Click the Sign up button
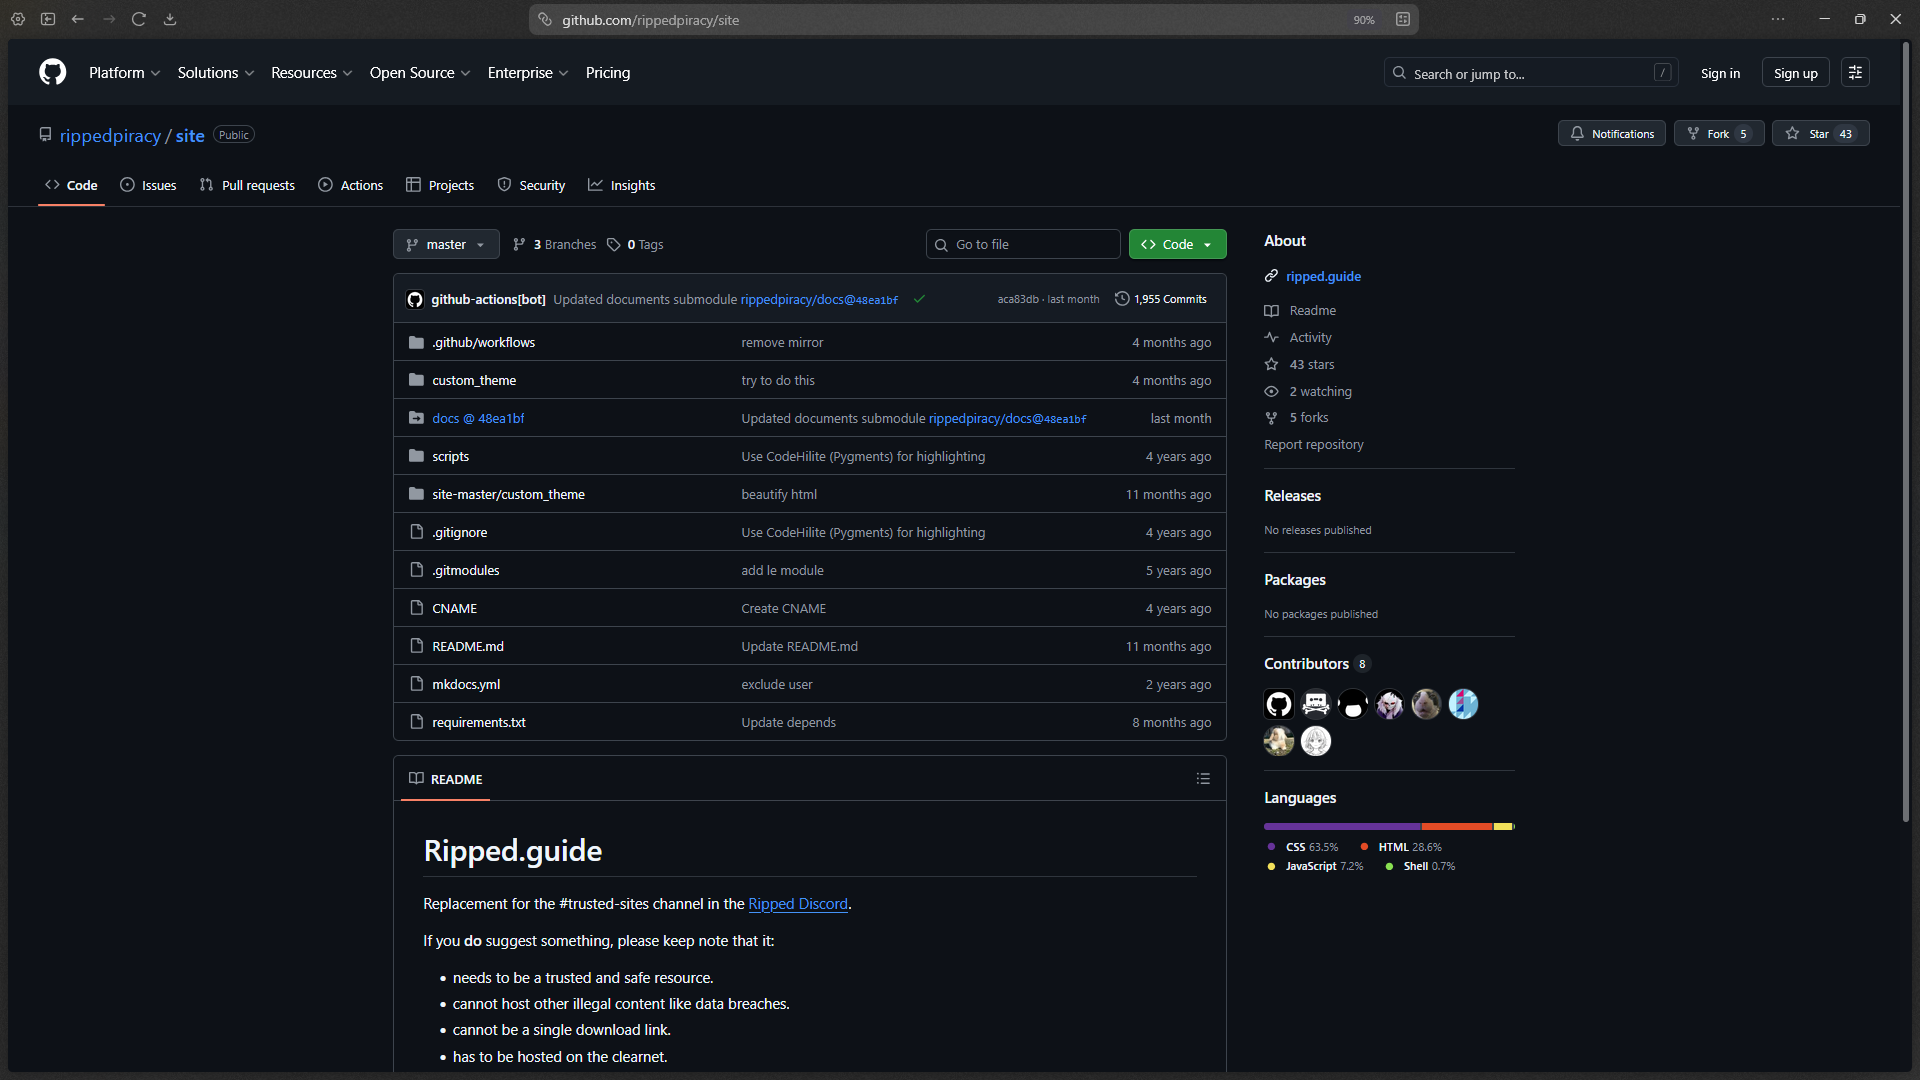Screen dimensions: 1920x1080 [x=1795, y=73]
